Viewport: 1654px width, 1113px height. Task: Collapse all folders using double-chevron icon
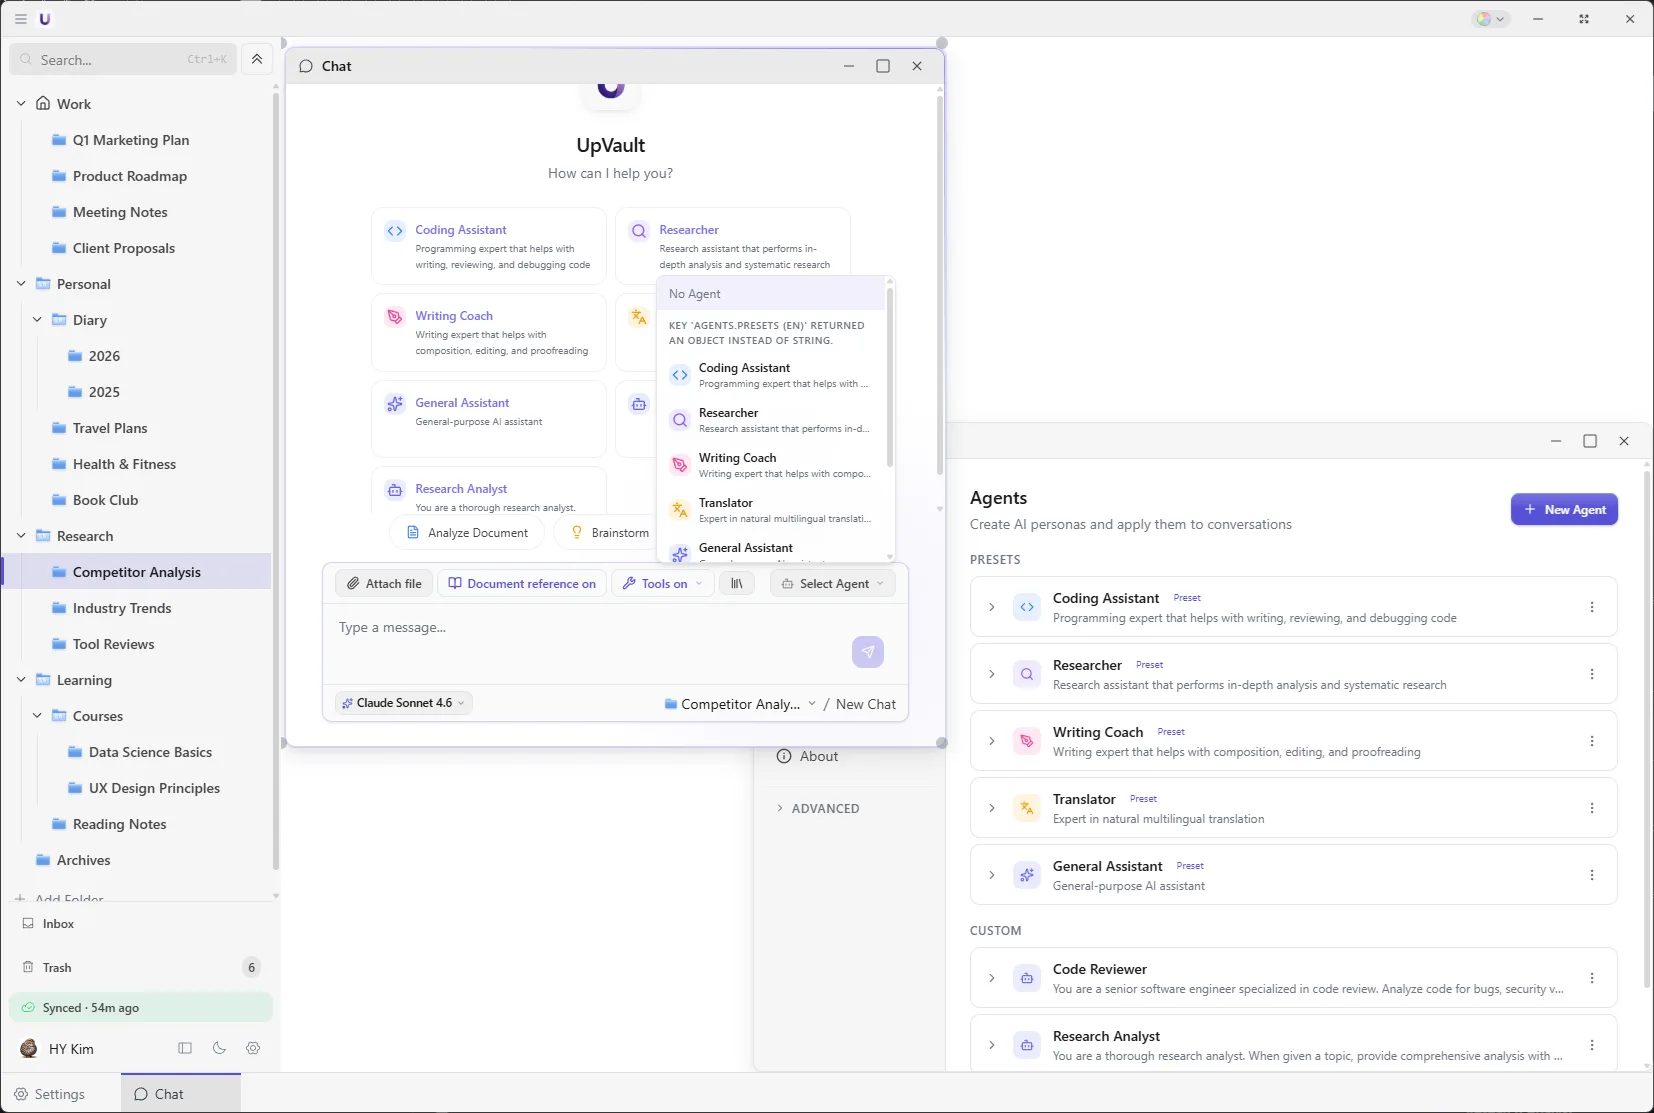257,59
